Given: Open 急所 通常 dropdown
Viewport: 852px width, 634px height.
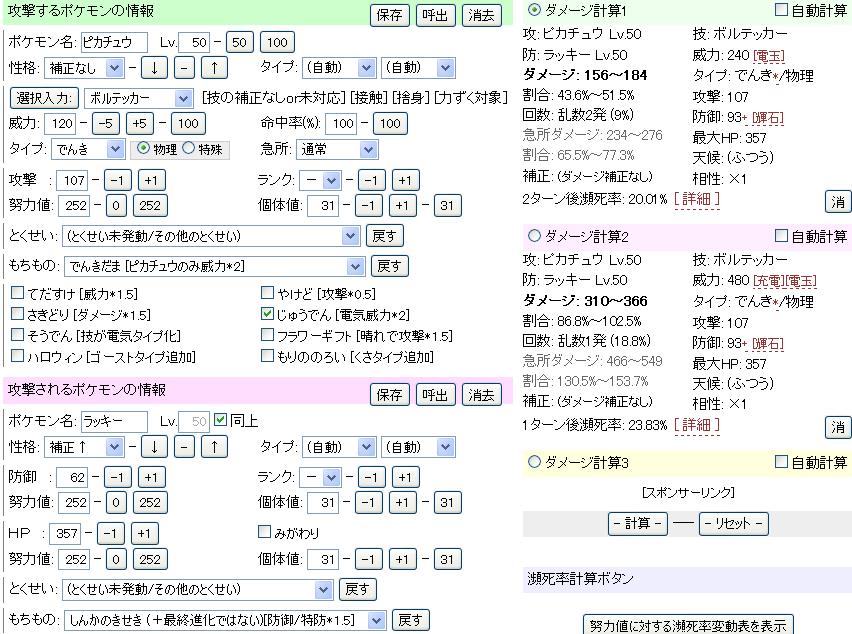Looking at the screenshot, I should pos(337,149).
